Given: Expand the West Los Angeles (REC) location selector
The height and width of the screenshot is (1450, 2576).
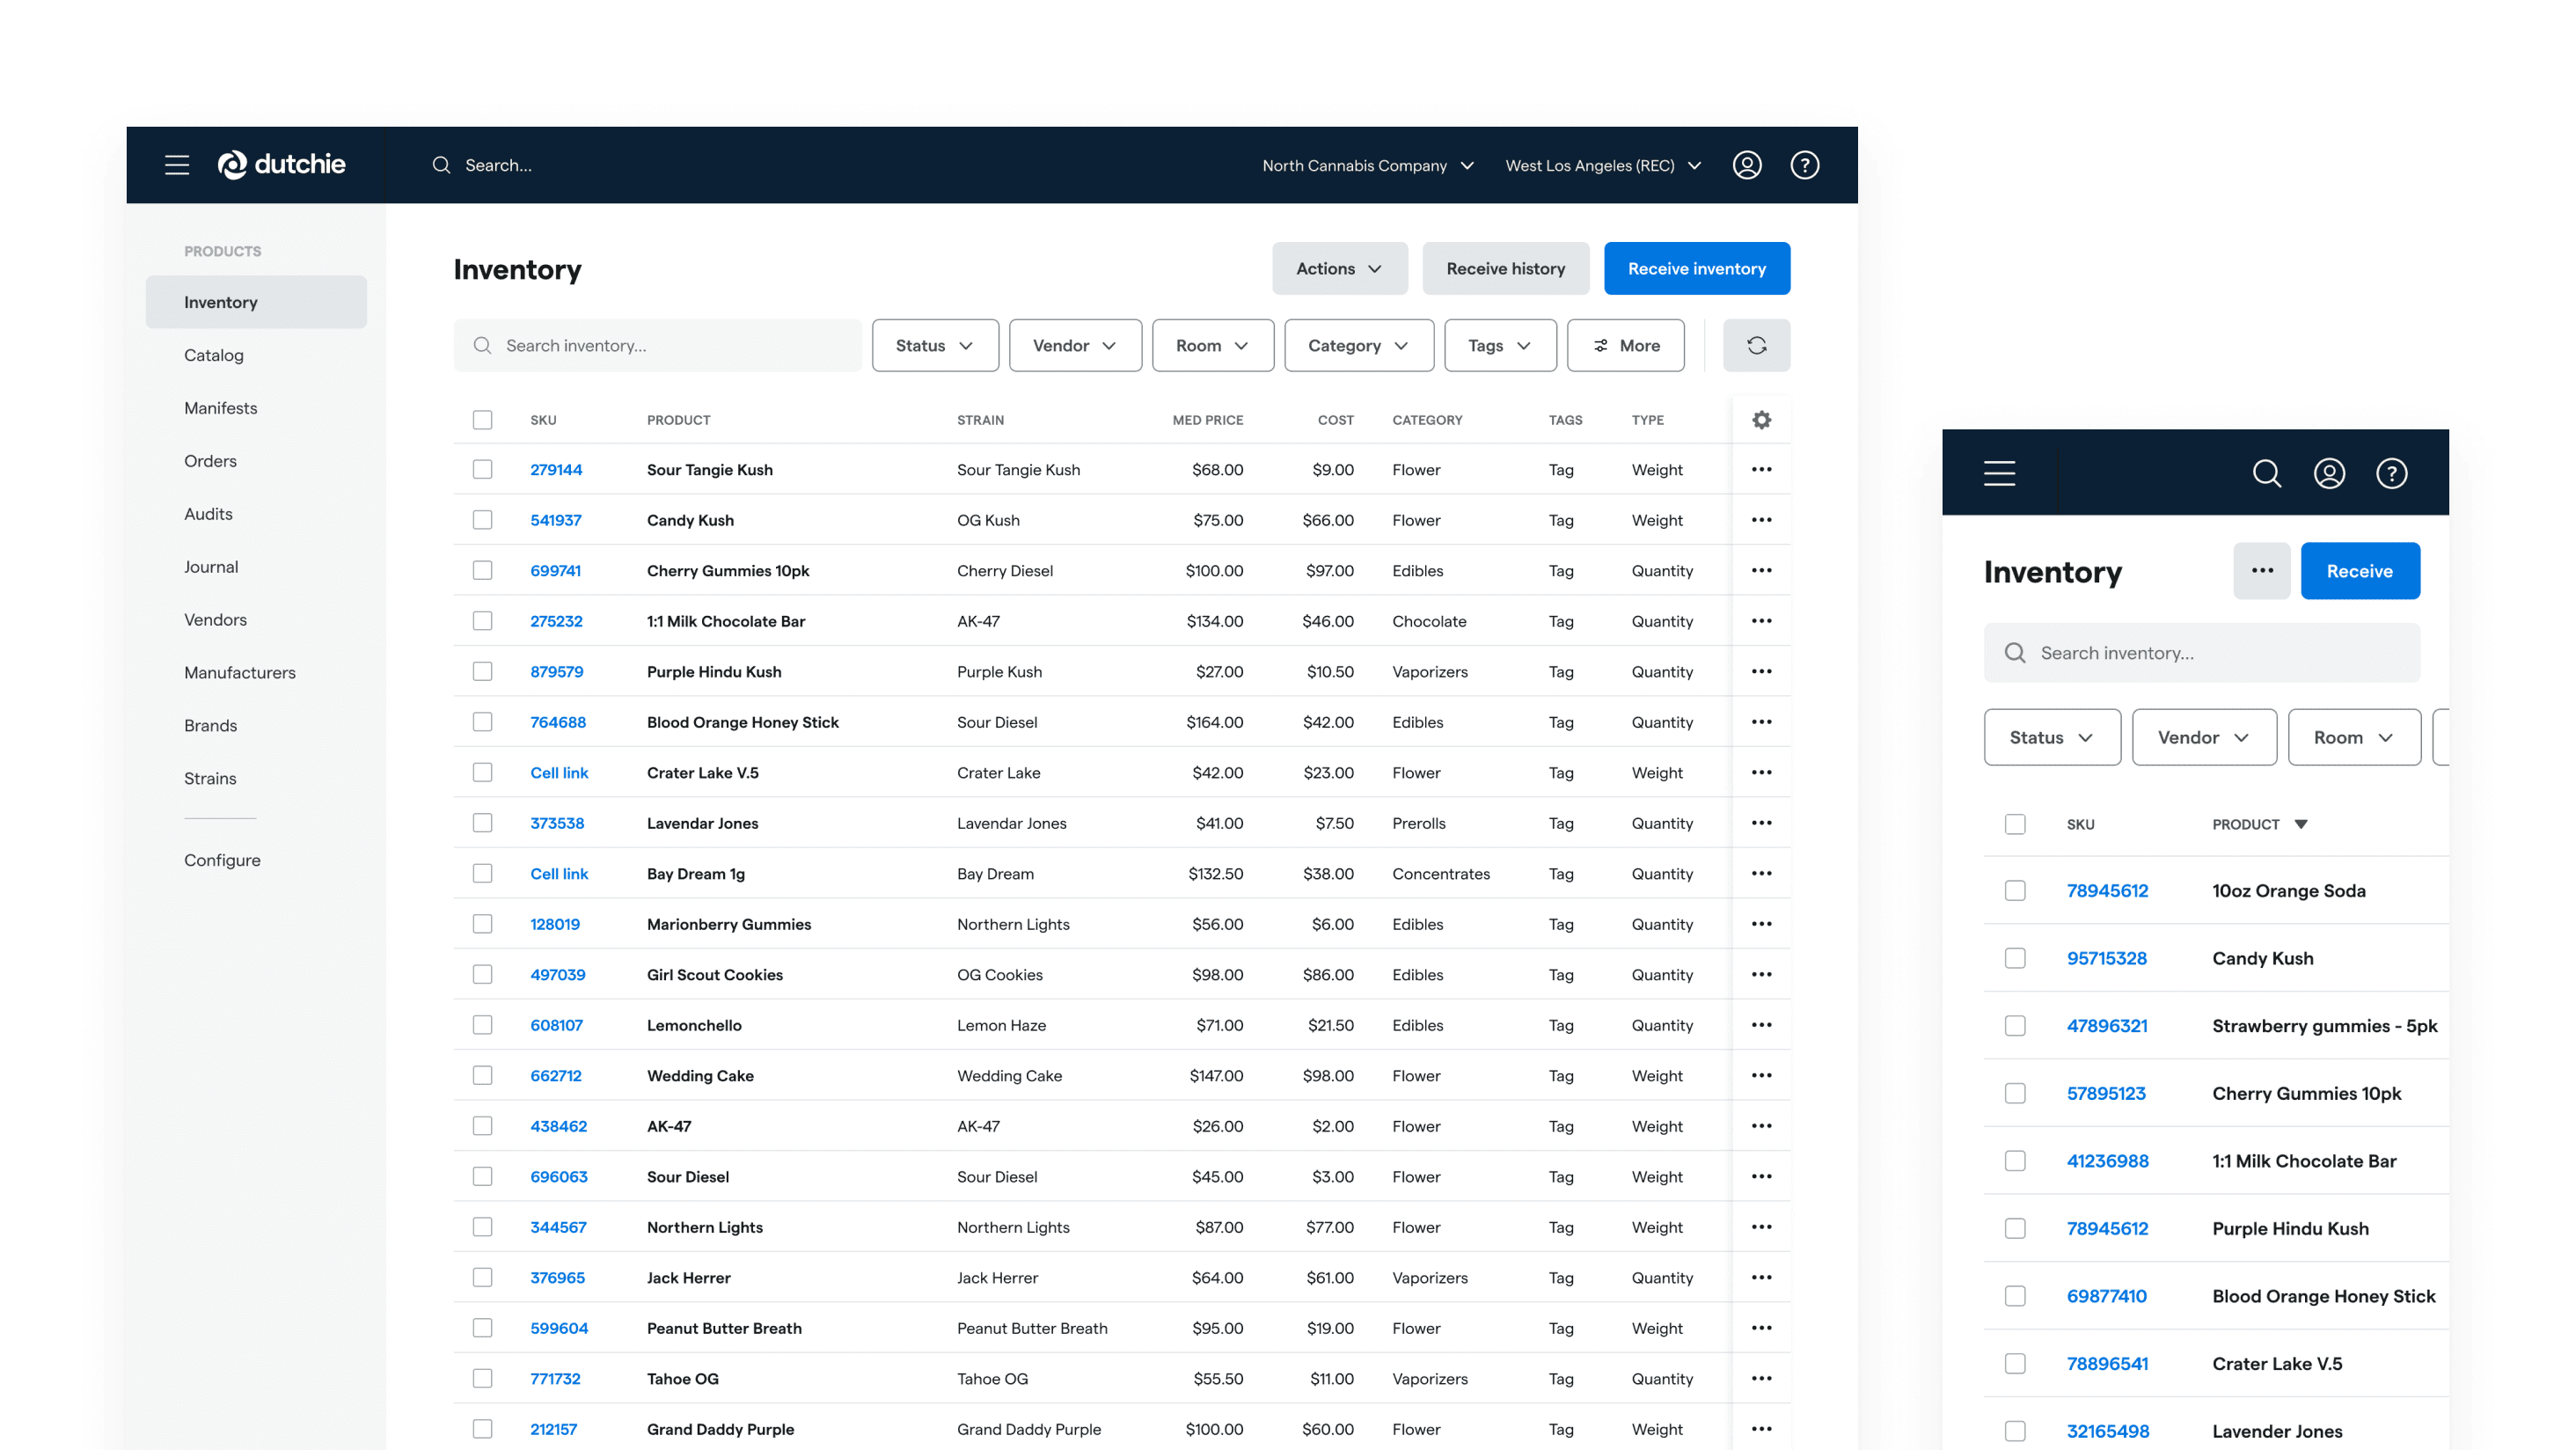Looking at the screenshot, I should pyautogui.click(x=1602, y=165).
